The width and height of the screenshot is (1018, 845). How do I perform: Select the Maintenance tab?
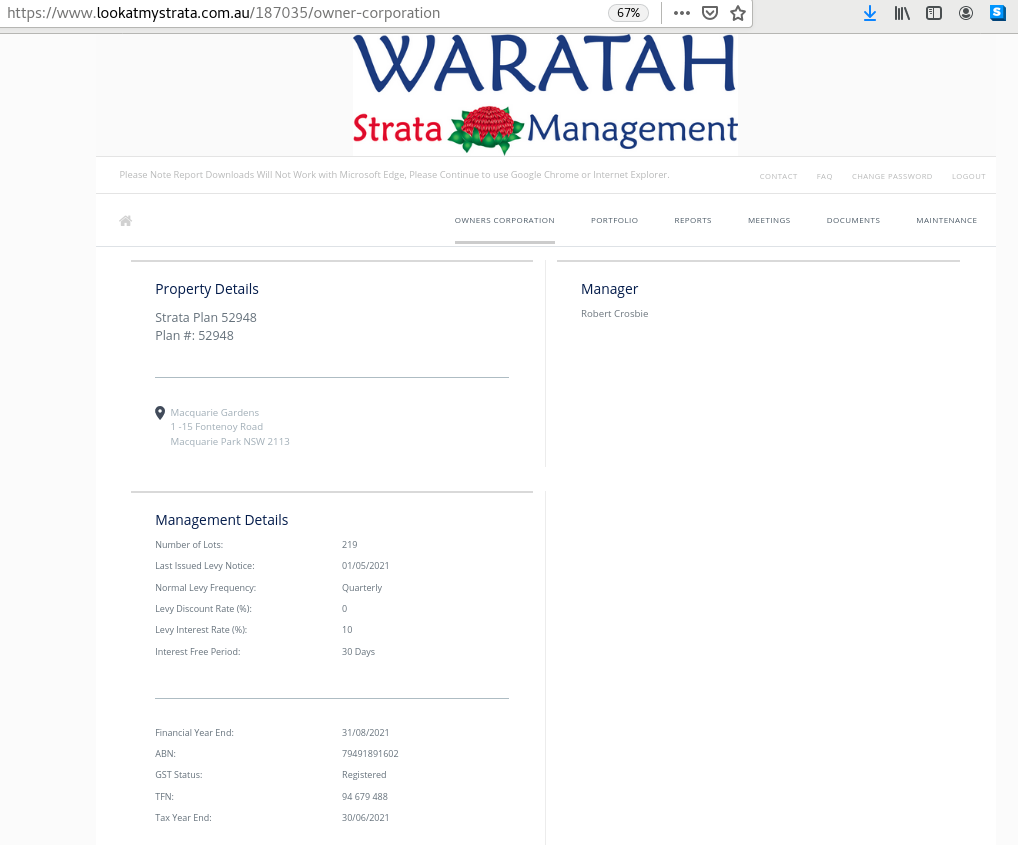pos(947,221)
